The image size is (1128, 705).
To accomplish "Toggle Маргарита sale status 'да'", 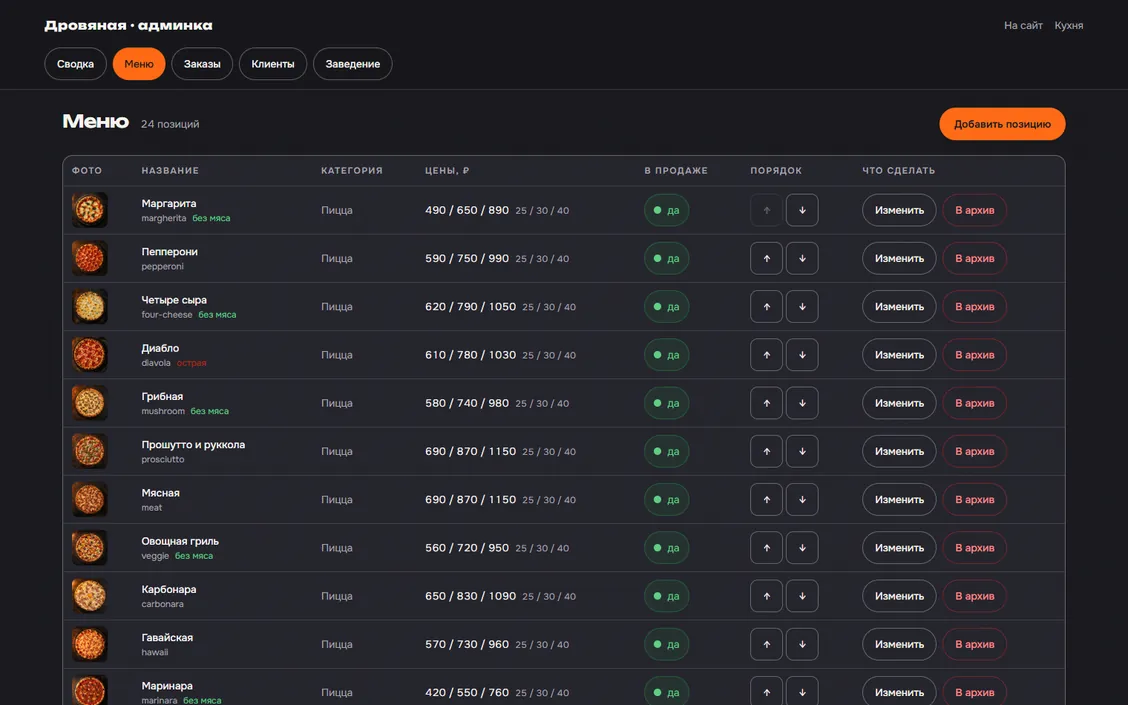I will pyautogui.click(x=666, y=210).
